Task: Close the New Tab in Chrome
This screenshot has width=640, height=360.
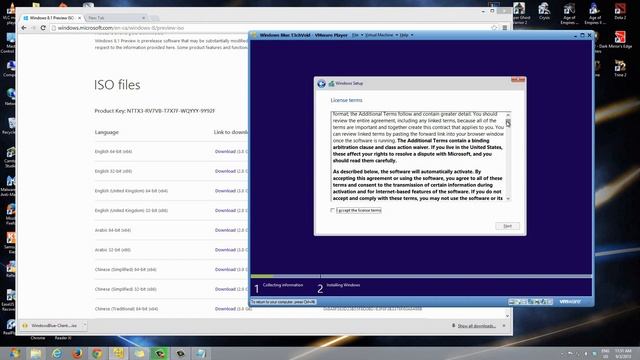Action: pyautogui.click(x=143, y=18)
